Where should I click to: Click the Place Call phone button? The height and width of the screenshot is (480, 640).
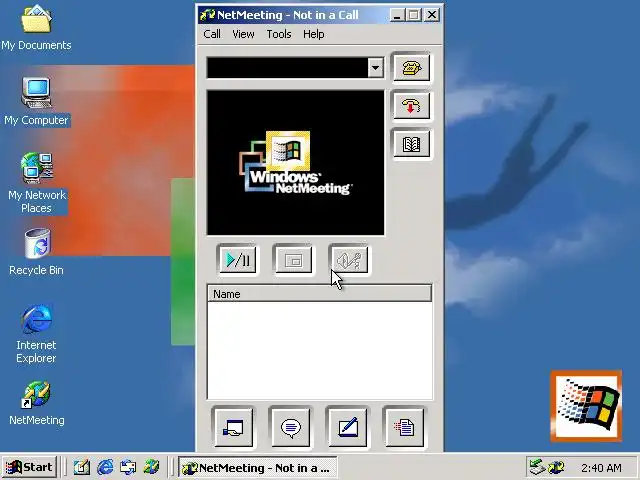tap(411, 68)
